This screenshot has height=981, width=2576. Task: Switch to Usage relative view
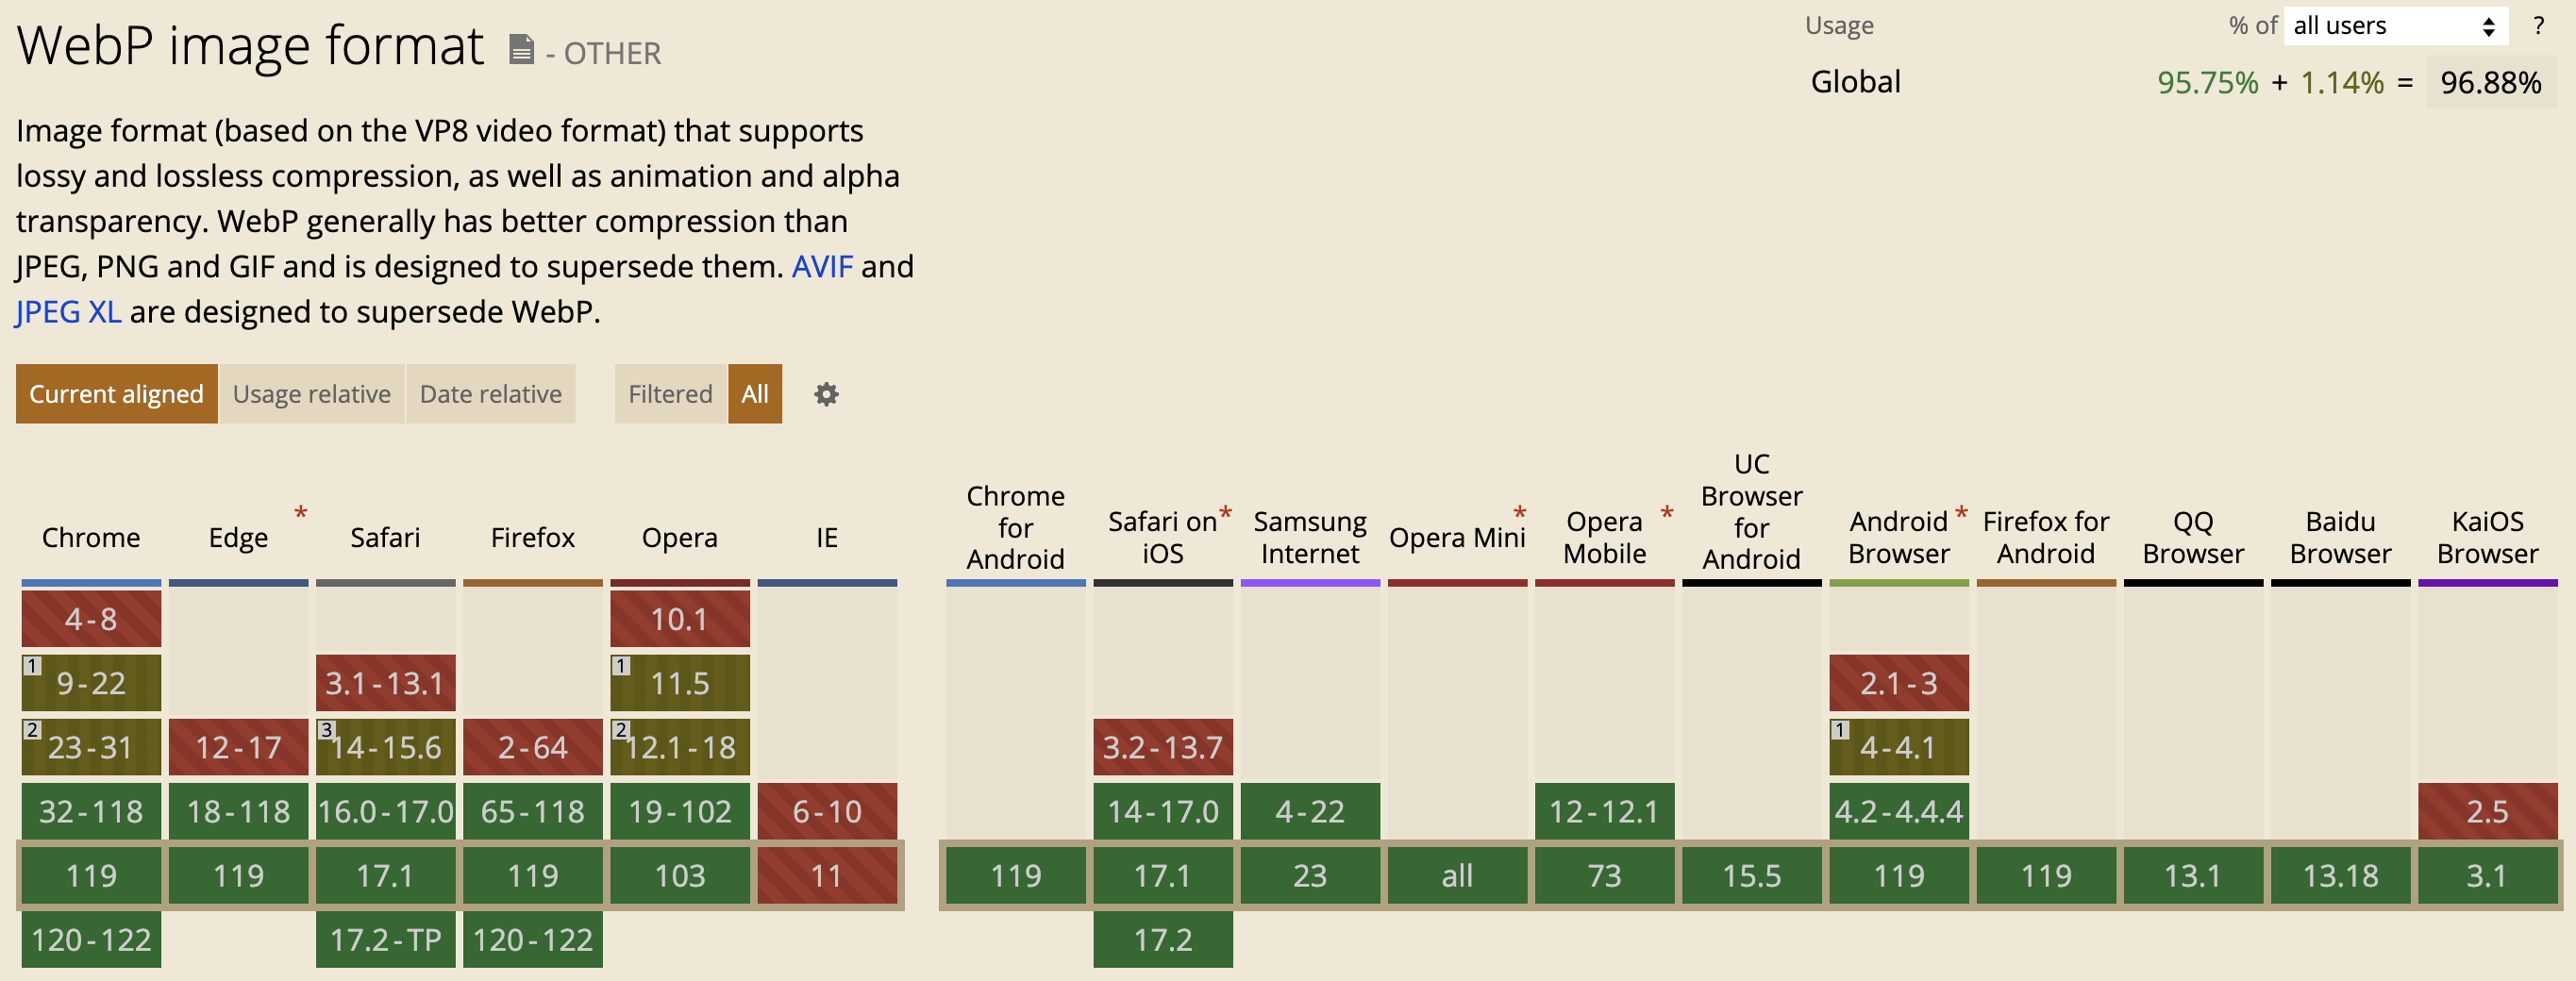click(311, 394)
